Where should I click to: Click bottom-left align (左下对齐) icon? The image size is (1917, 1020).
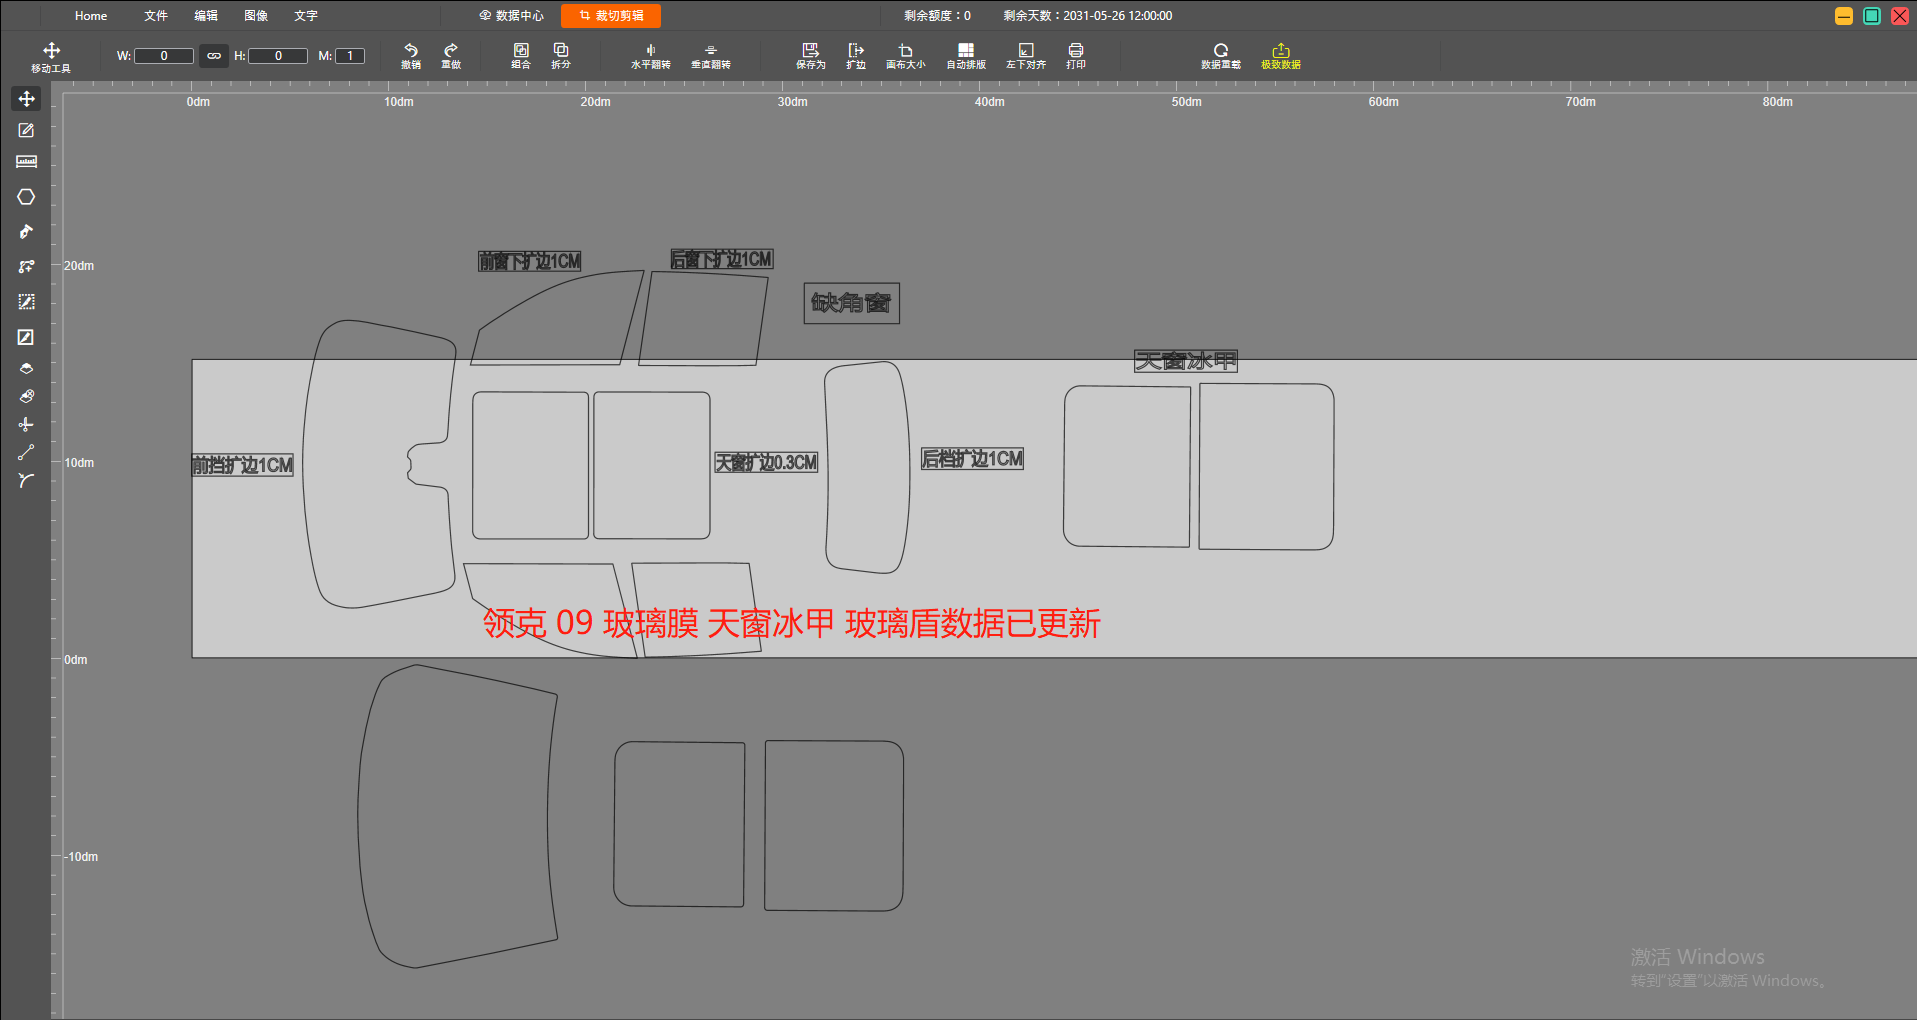click(x=1026, y=56)
